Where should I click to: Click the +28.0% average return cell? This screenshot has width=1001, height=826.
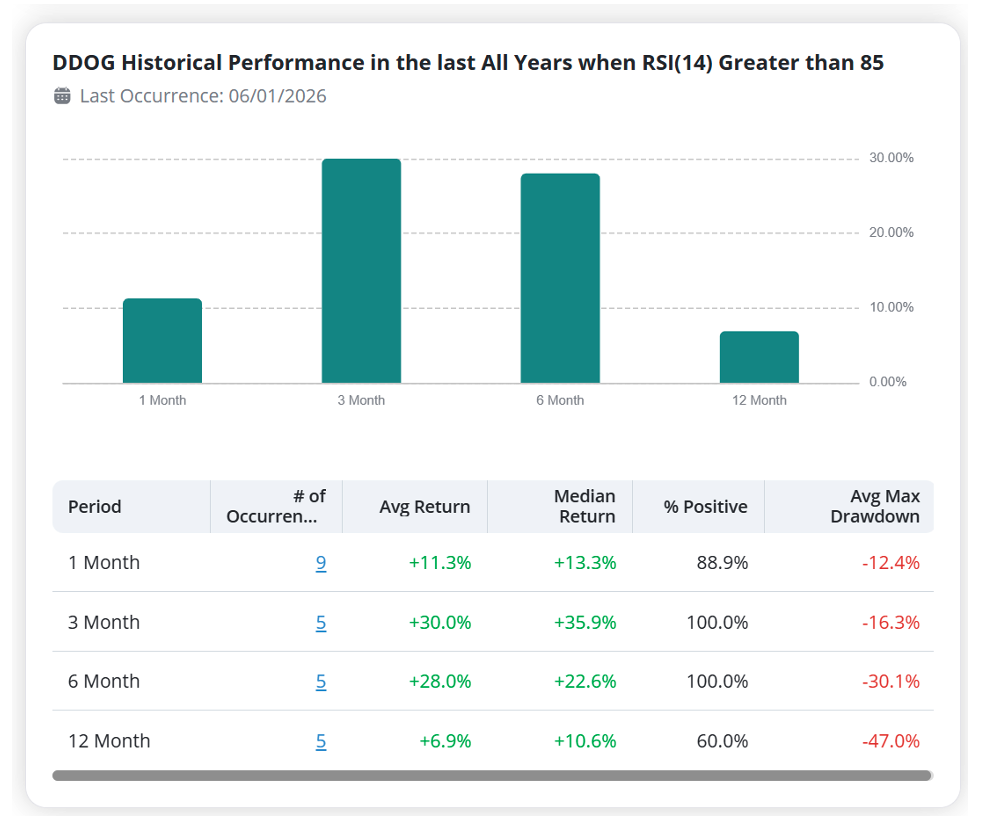(x=440, y=682)
